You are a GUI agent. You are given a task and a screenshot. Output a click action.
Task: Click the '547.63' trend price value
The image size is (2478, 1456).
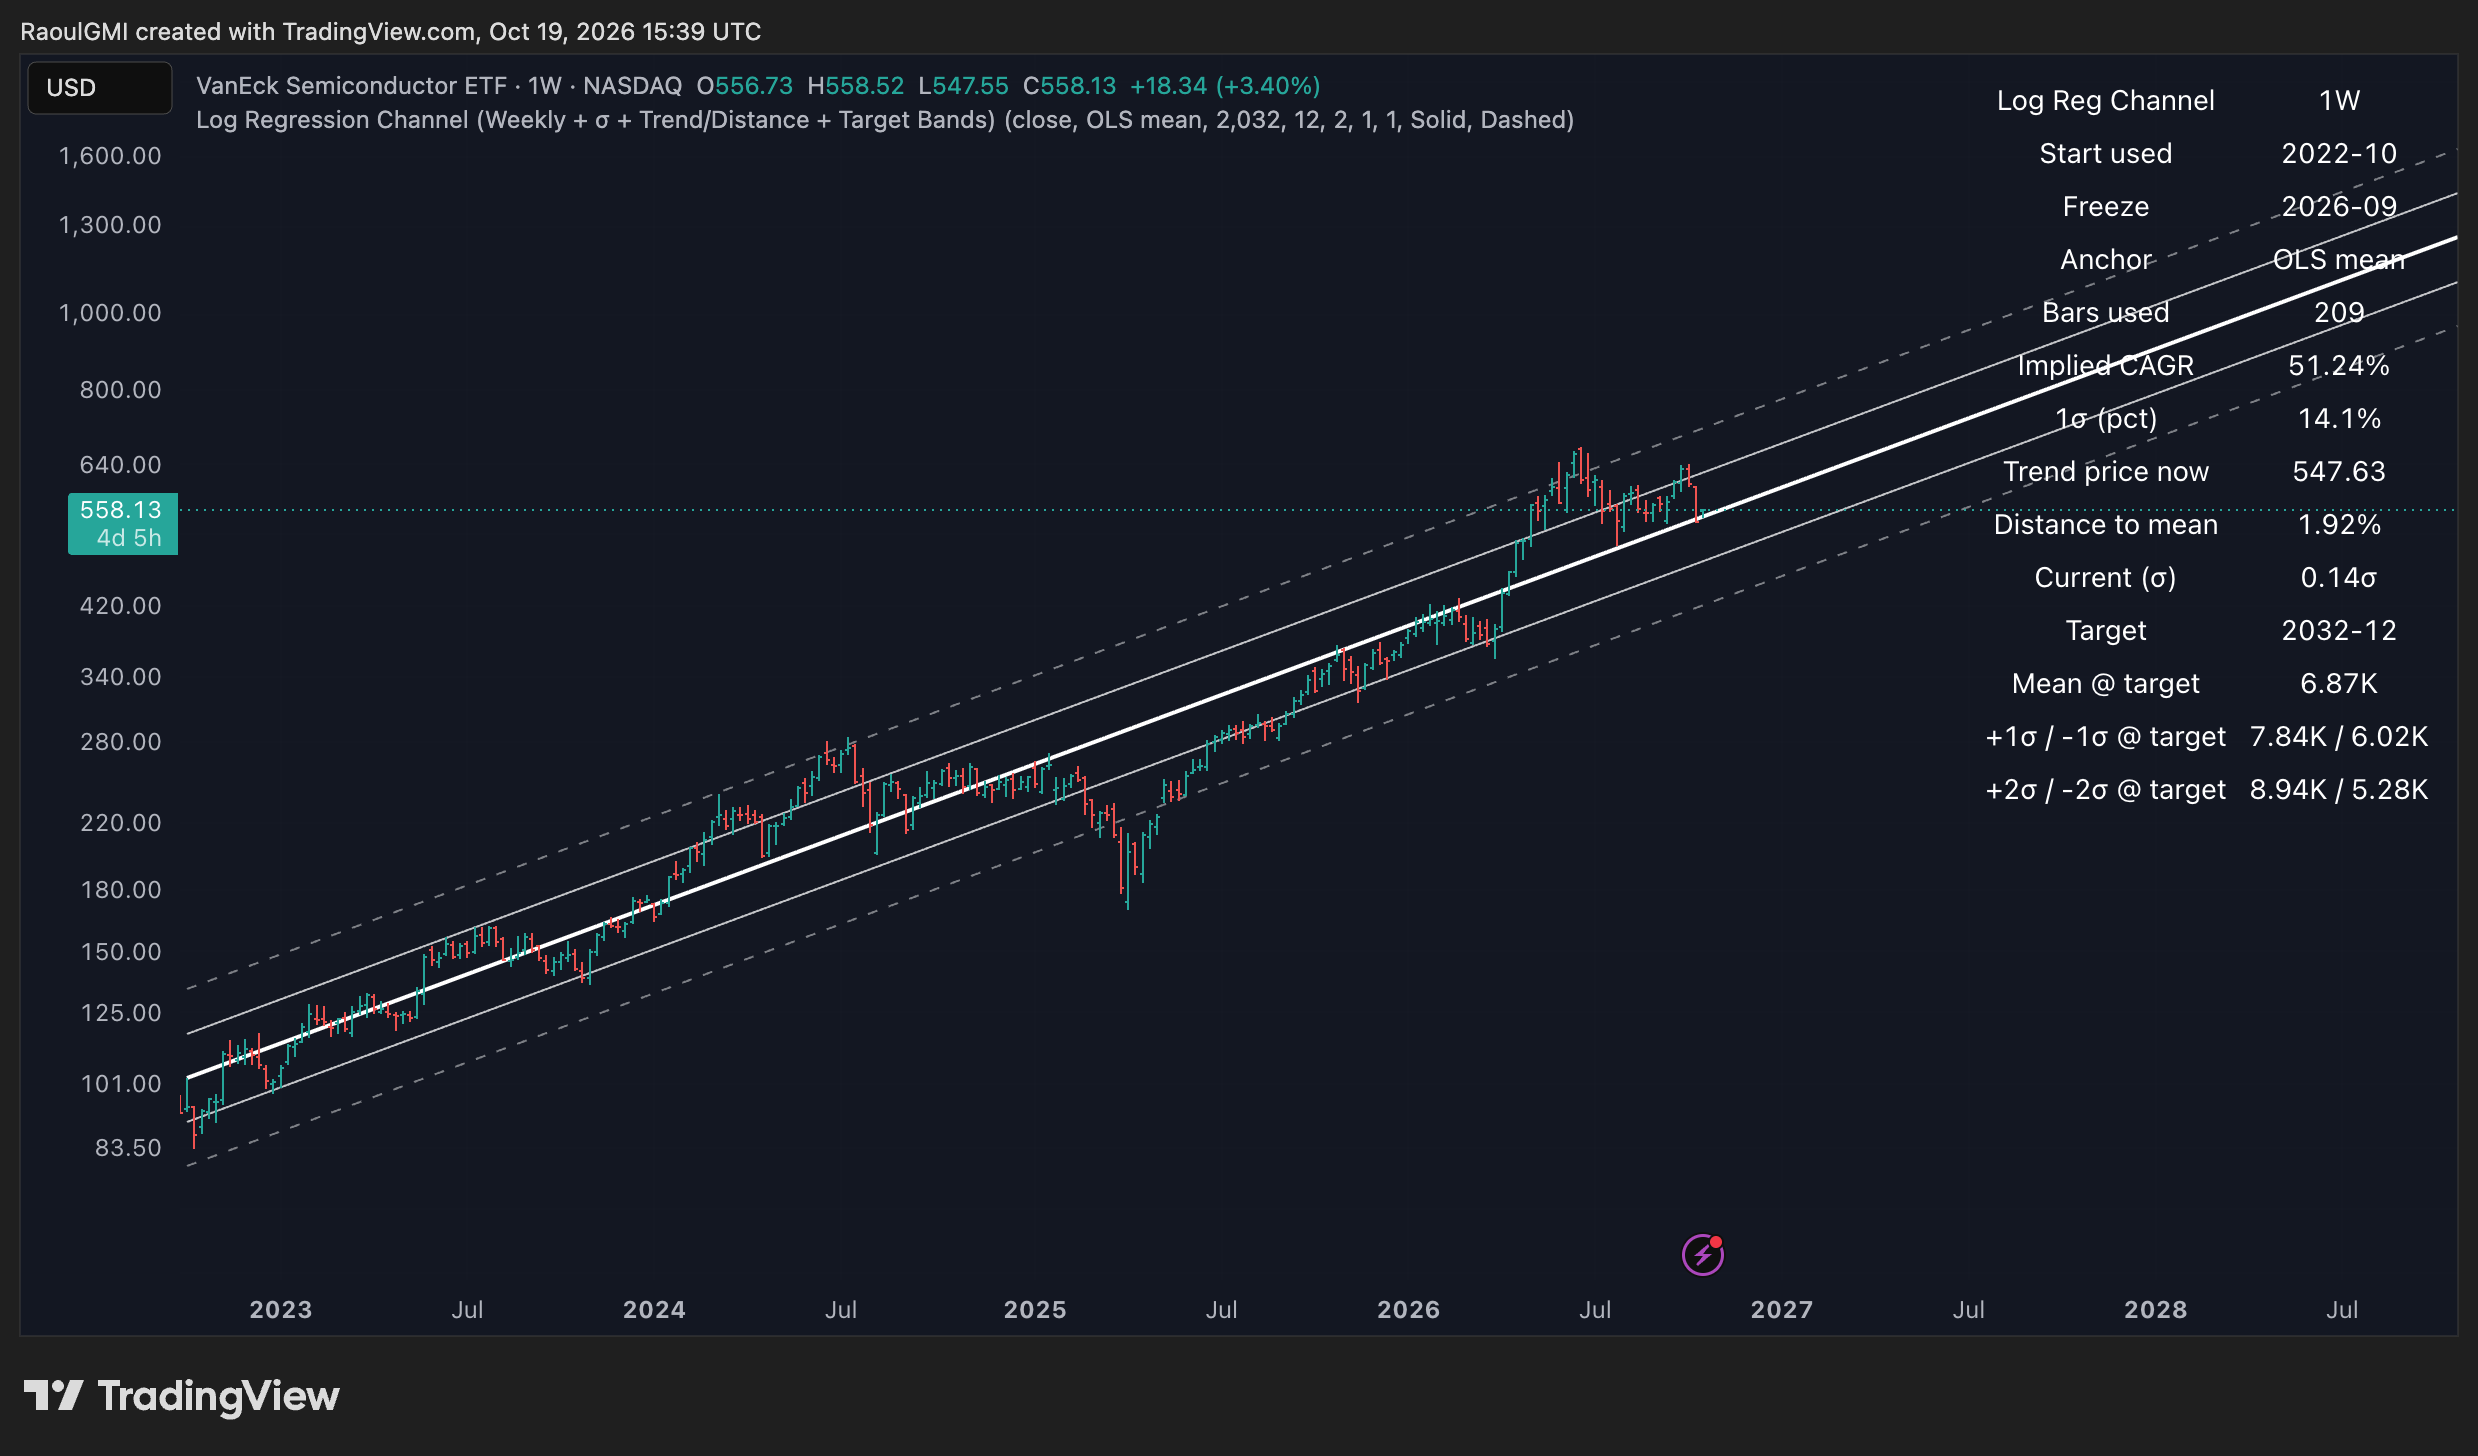pos(2339,471)
